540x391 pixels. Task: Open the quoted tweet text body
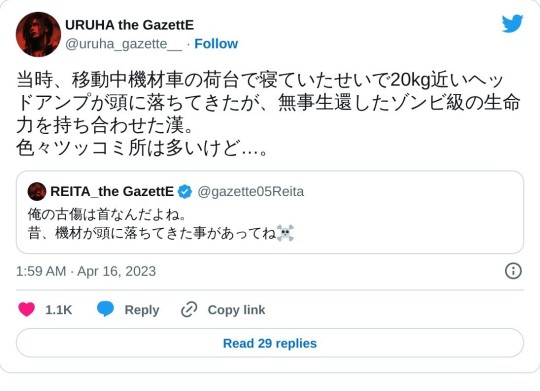coord(160,224)
